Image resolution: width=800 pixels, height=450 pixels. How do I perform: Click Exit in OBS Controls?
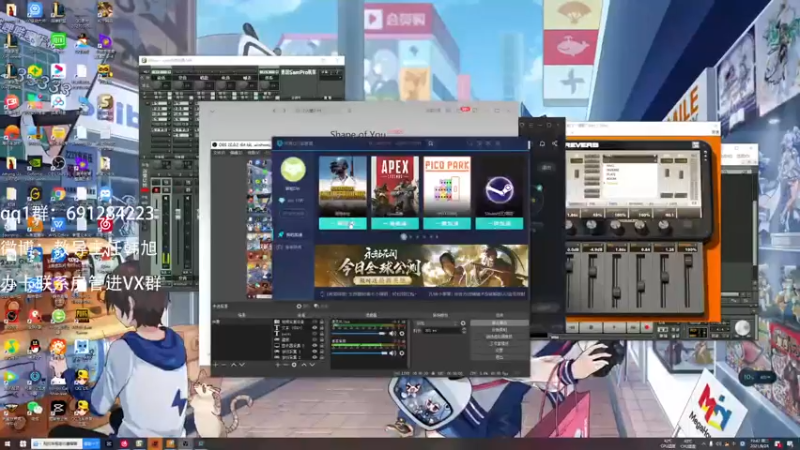pyautogui.click(x=500, y=357)
